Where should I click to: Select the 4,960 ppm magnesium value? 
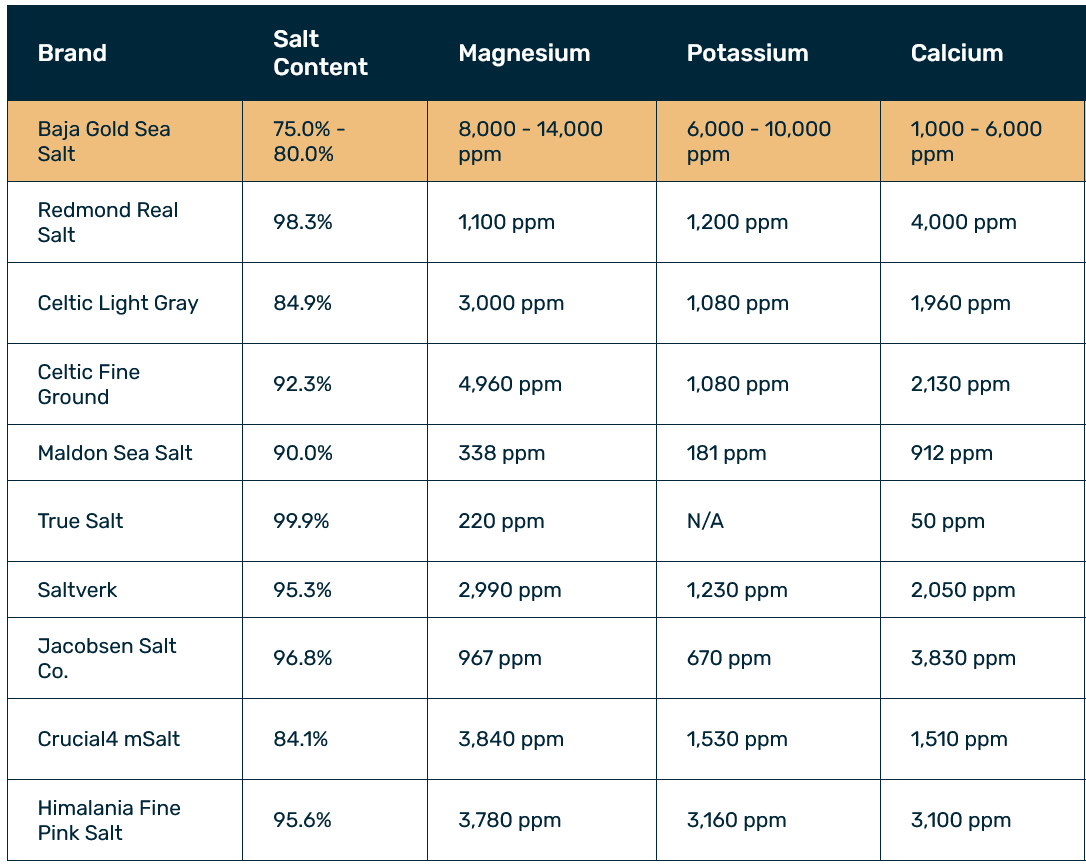coord(510,384)
